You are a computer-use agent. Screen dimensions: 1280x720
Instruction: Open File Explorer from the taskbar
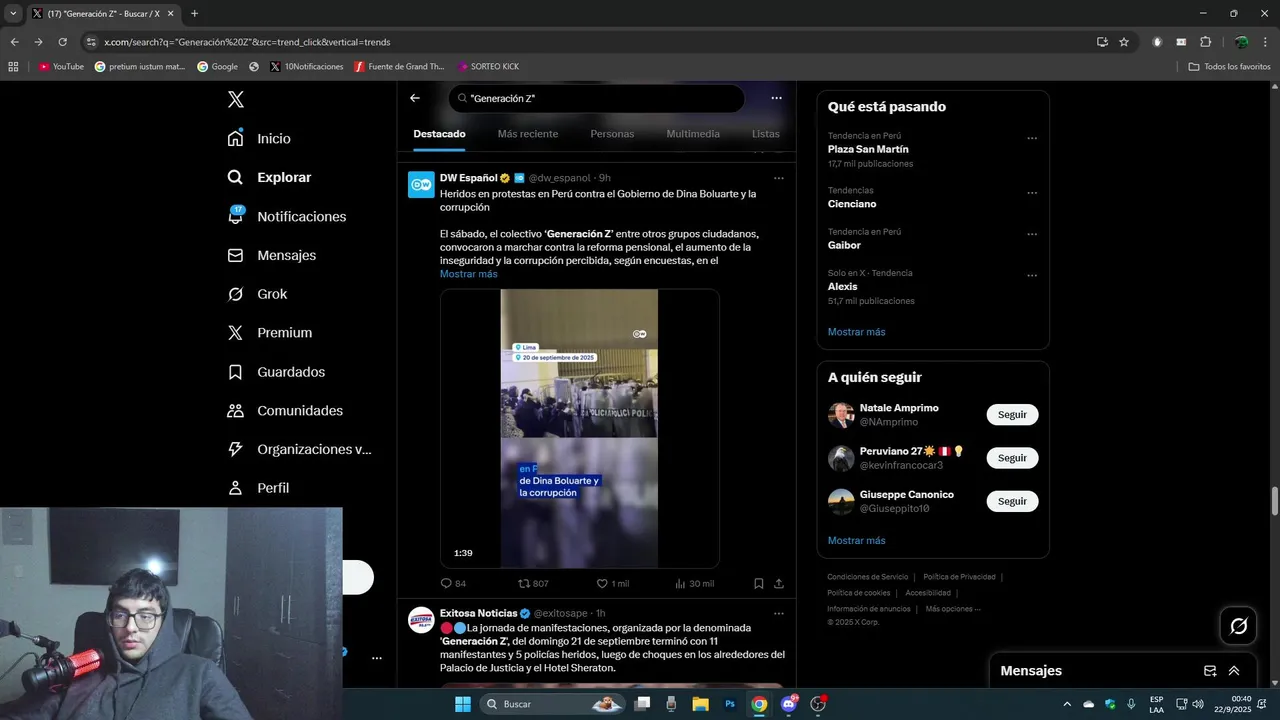point(700,704)
